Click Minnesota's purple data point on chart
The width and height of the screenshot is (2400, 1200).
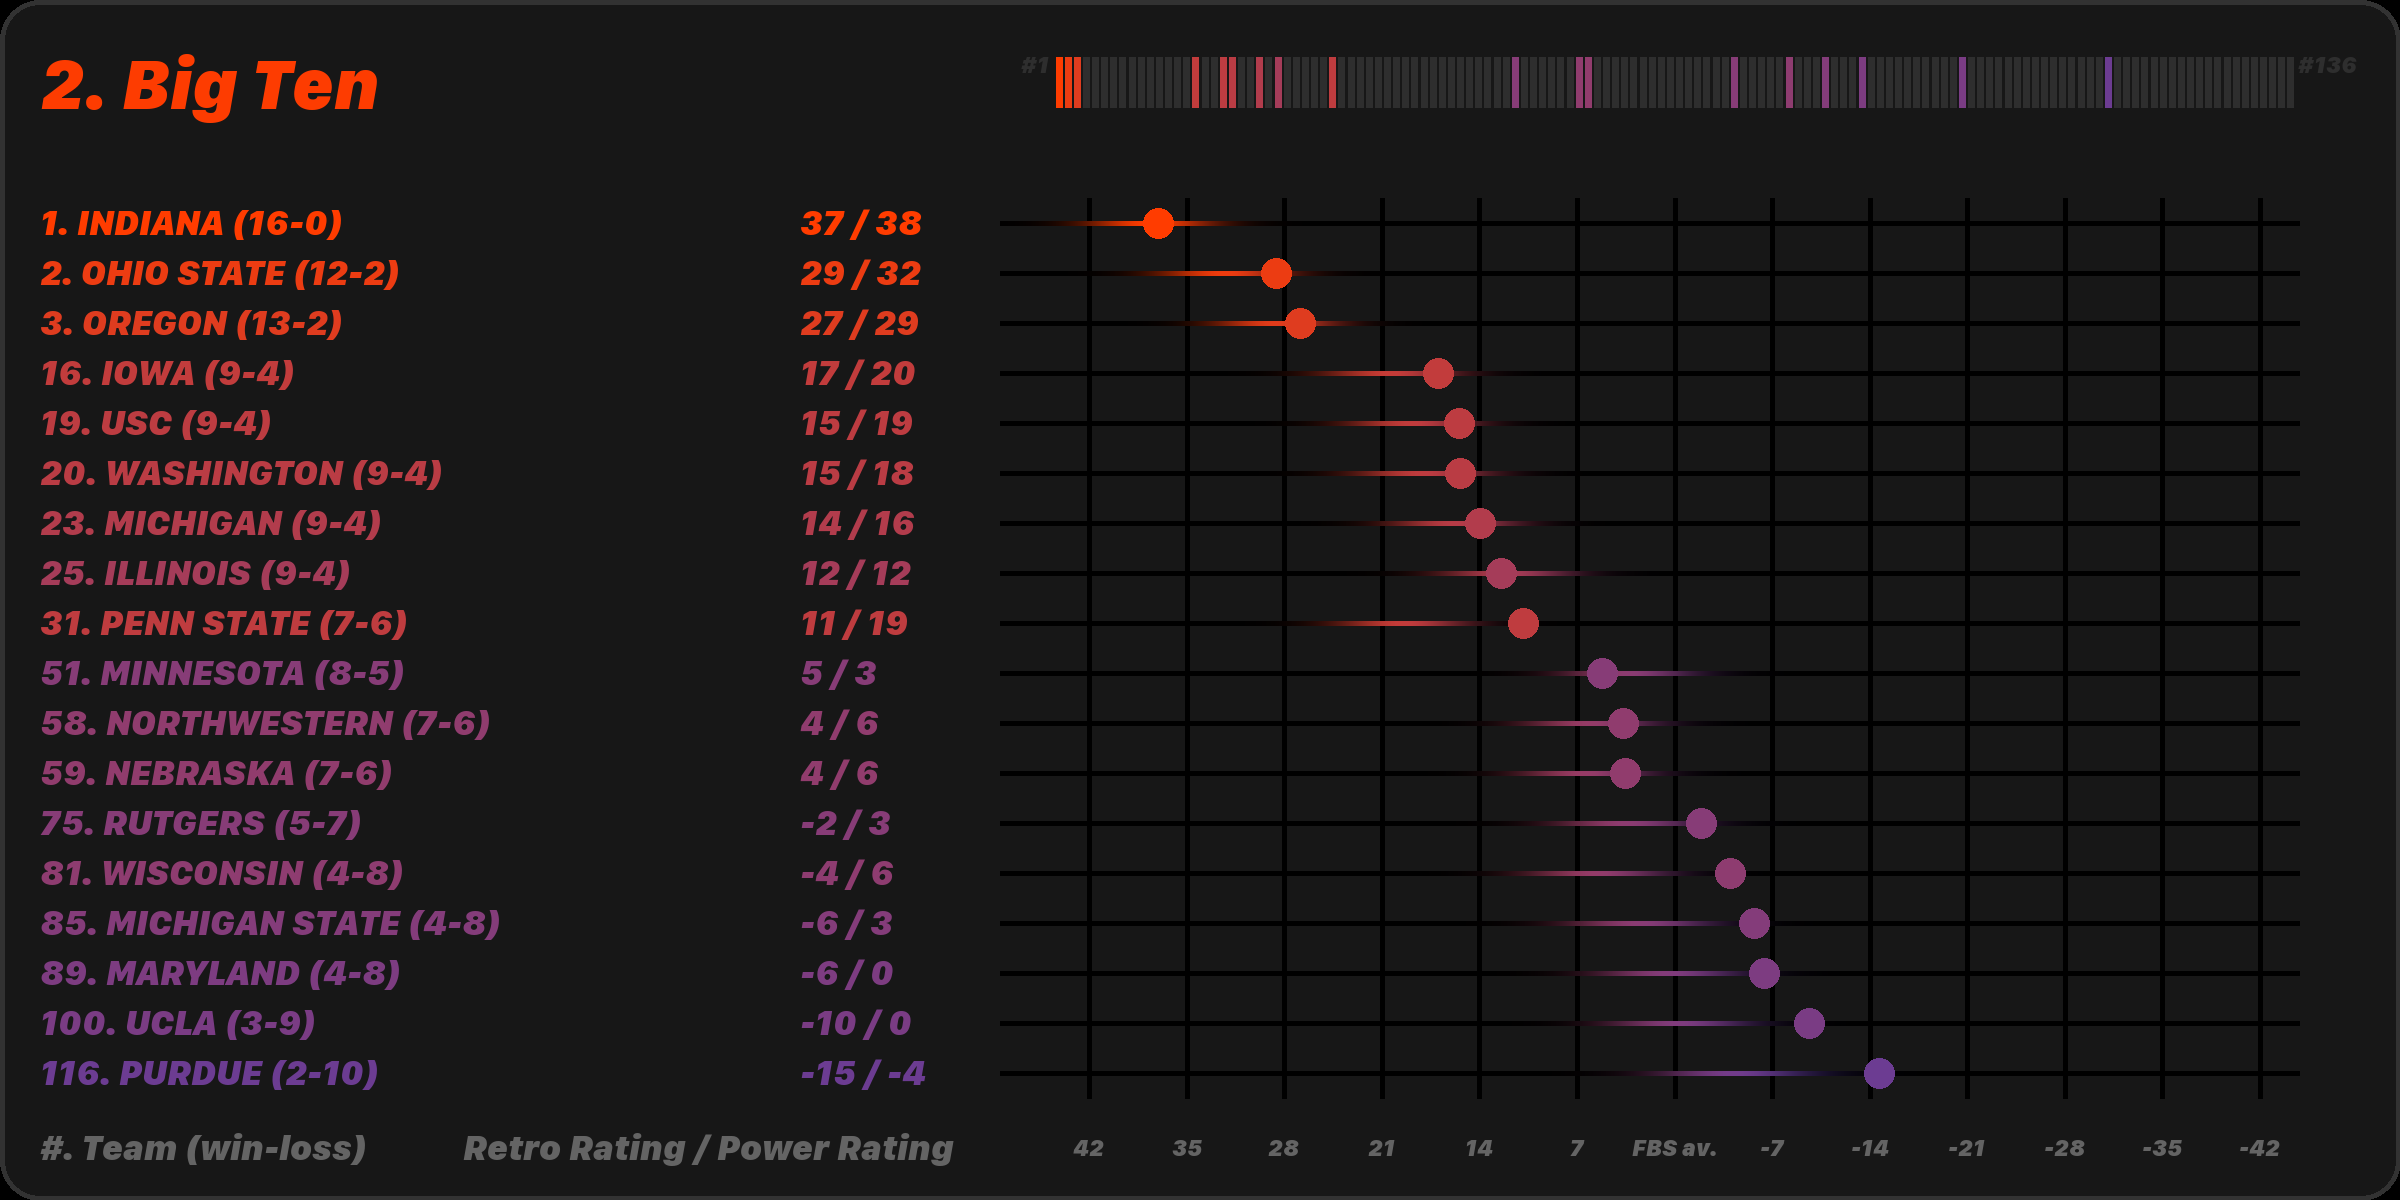(1602, 673)
